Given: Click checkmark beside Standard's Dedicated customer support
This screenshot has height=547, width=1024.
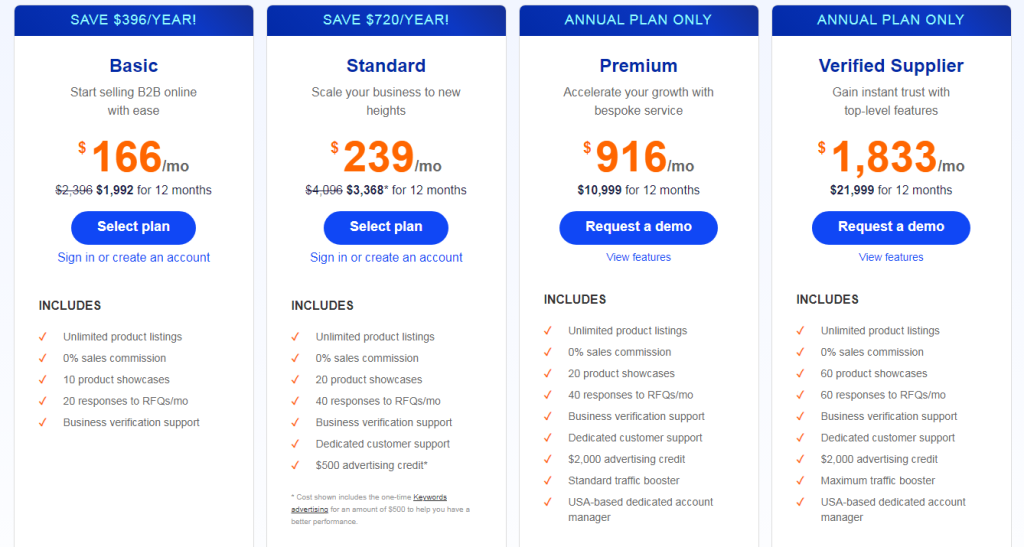Looking at the screenshot, I should (x=295, y=444).
